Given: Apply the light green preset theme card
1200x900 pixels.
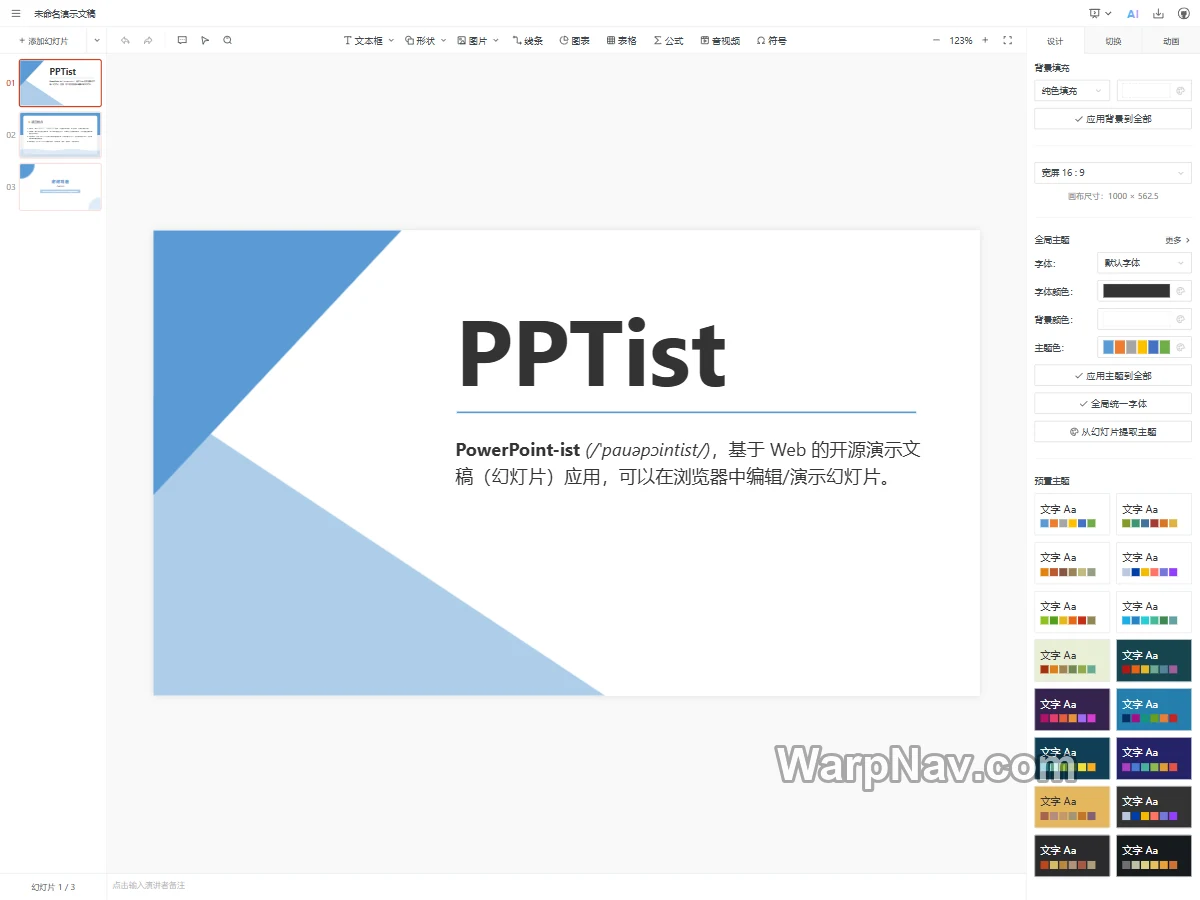Looking at the screenshot, I should coord(1072,662).
